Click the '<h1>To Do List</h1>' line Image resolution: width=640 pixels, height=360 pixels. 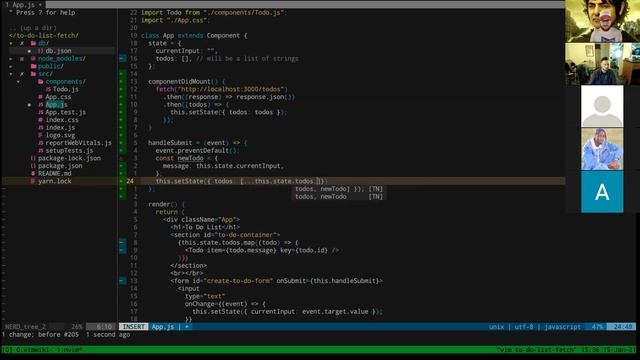205,227
